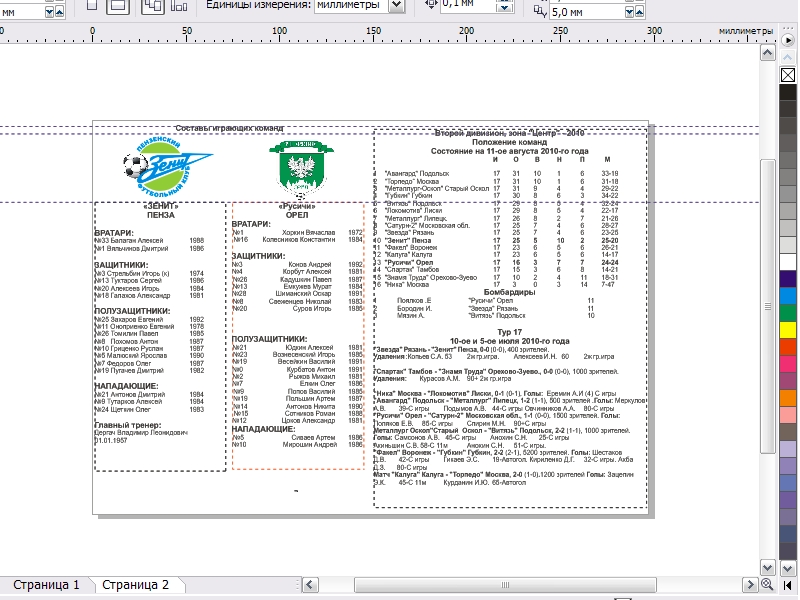Pick the black color swatch
Screen dimensions: 800x600
coord(788,92)
